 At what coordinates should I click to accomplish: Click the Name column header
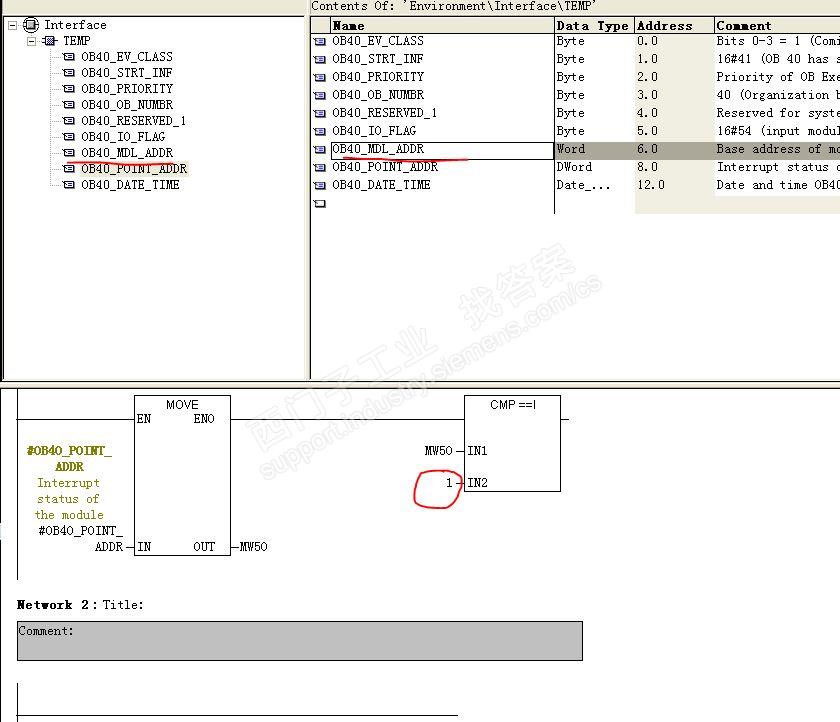click(x=442, y=26)
